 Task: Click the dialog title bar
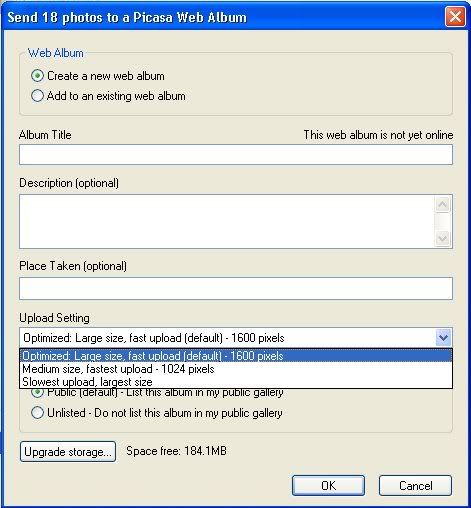pyautogui.click(x=223, y=17)
